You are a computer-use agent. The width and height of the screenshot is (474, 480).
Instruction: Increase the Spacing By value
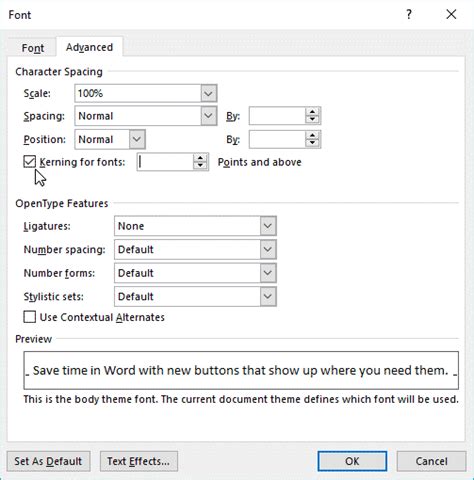pyautogui.click(x=312, y=112)
